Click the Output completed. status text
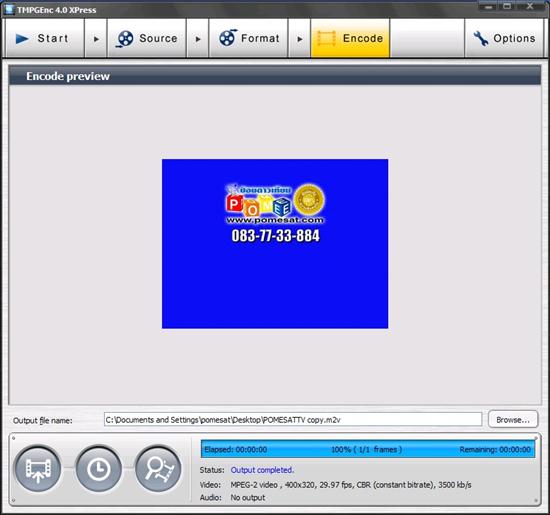550x515 pixels. pos(262,470)
